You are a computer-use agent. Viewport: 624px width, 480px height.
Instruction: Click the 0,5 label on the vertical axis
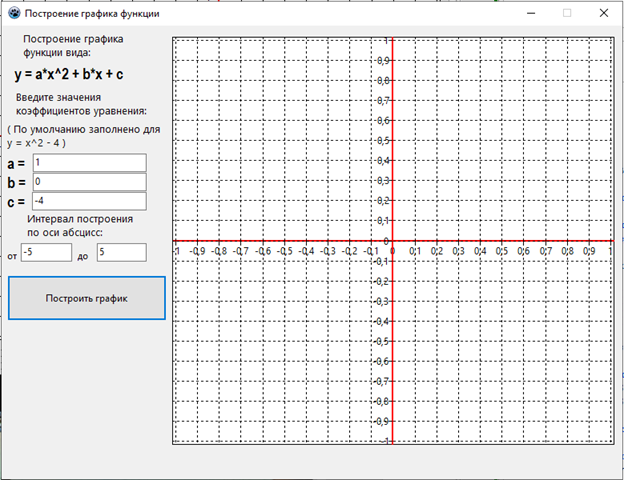[383, 141]
